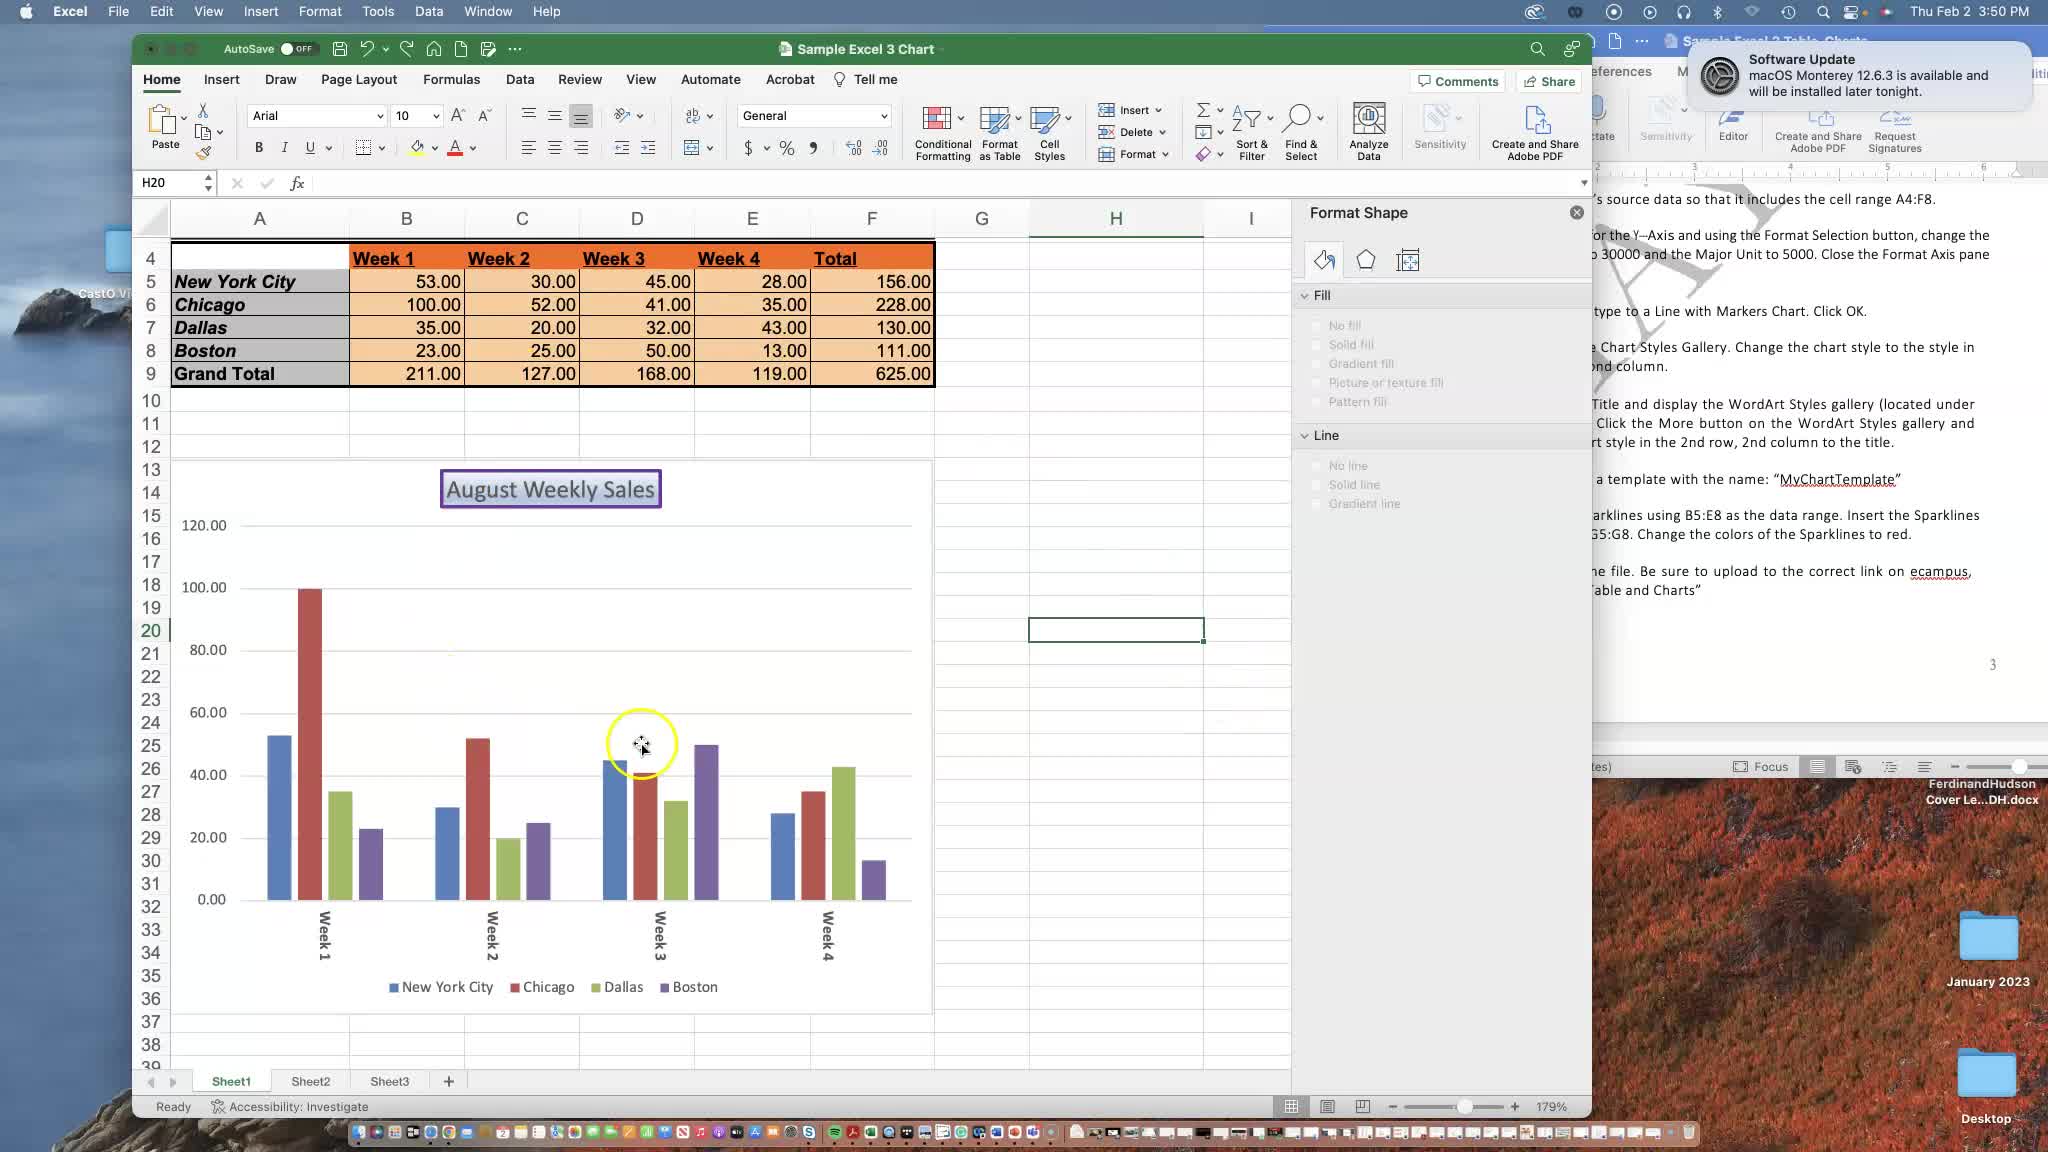Viewport: 2048px width, 1152px height.
Task: Apply Percent Style to number
Action: tap(787, 148)
